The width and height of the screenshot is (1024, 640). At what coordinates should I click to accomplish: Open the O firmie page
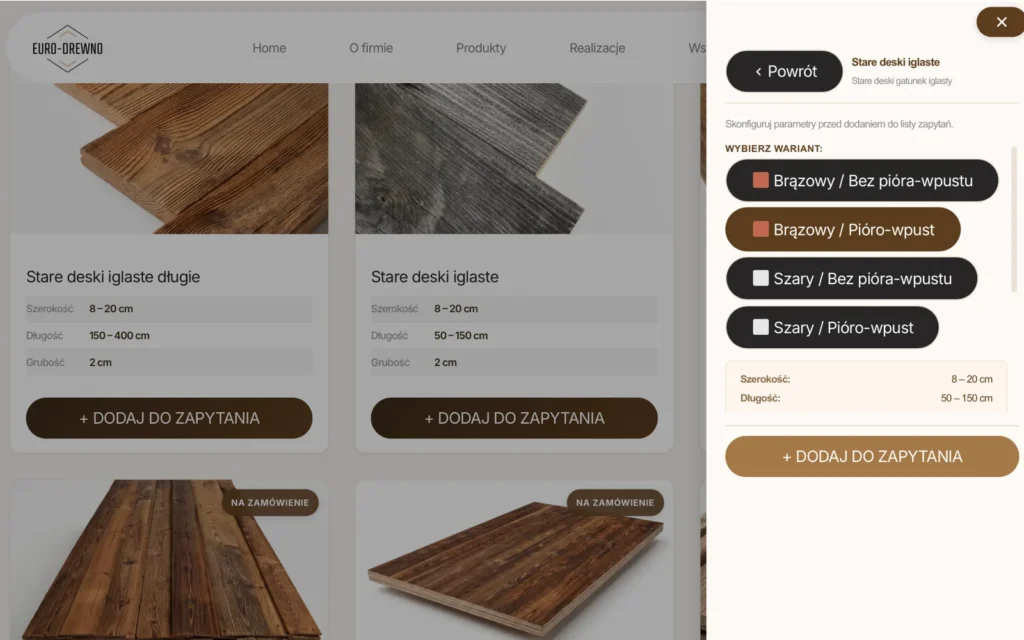point(371,48)
